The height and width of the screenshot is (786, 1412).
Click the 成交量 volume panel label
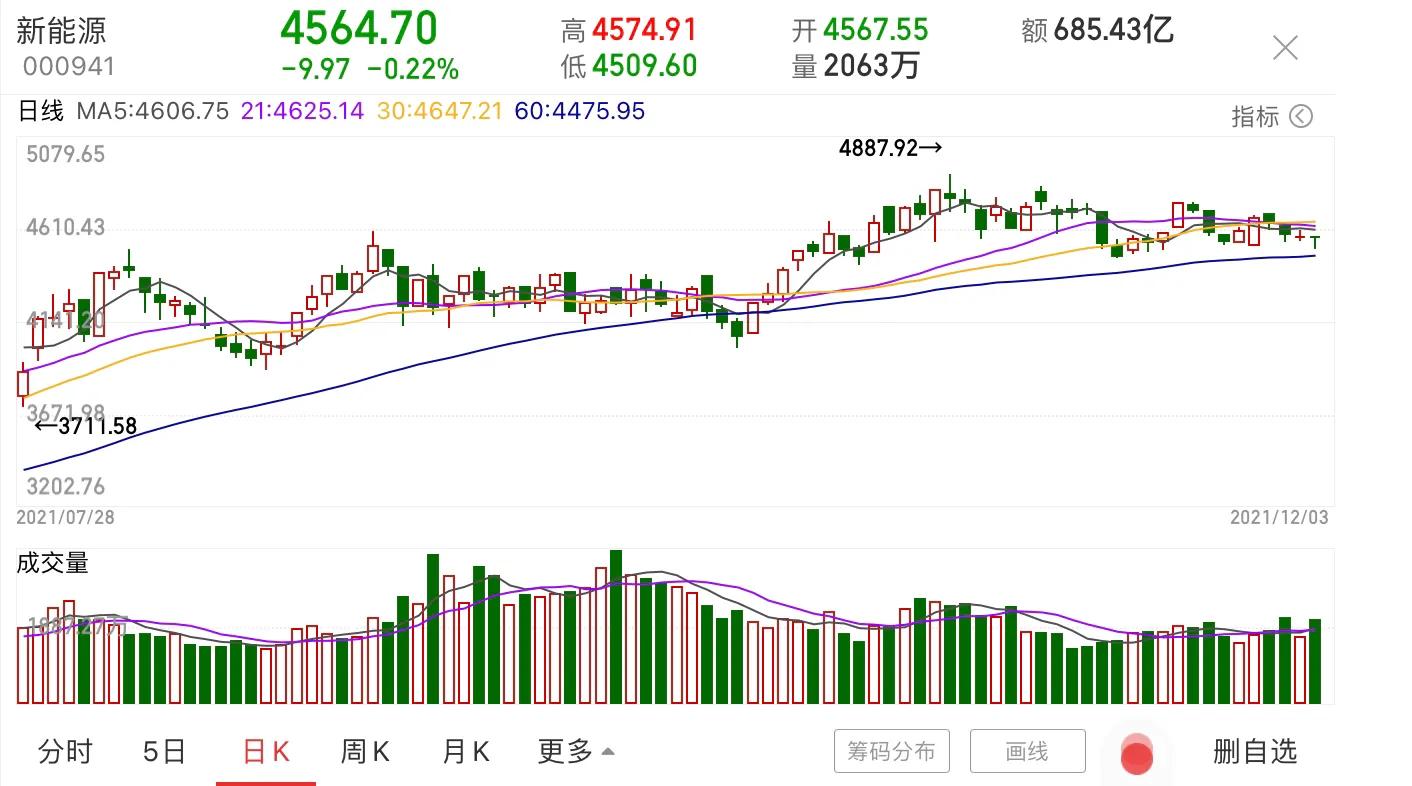pos(52,563)
